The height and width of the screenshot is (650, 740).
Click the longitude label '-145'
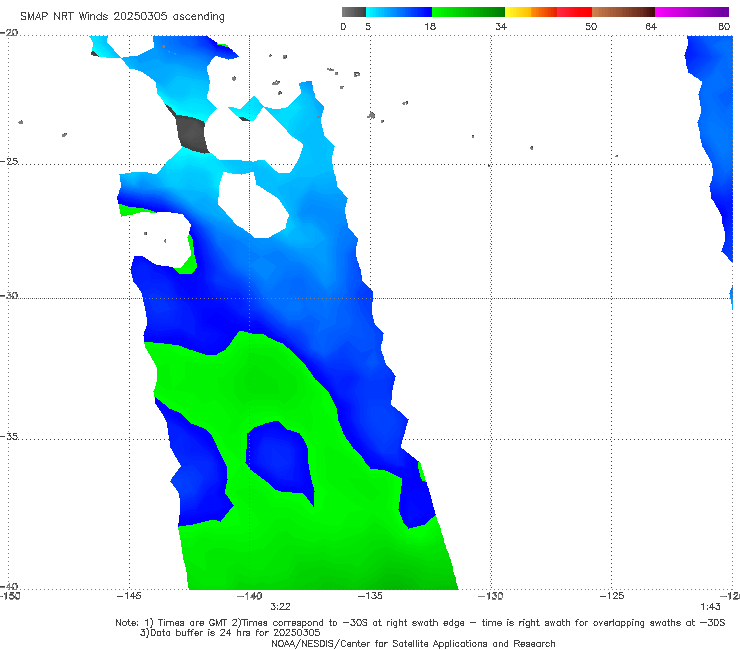129,596
